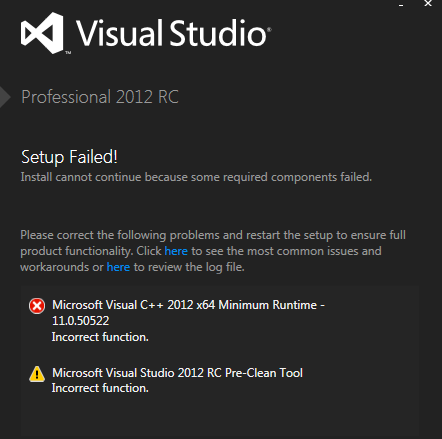Click the red error icon beside Visual C++ Runtime
The height and width of the screenshot is (439, 442).
coord(37,306)
